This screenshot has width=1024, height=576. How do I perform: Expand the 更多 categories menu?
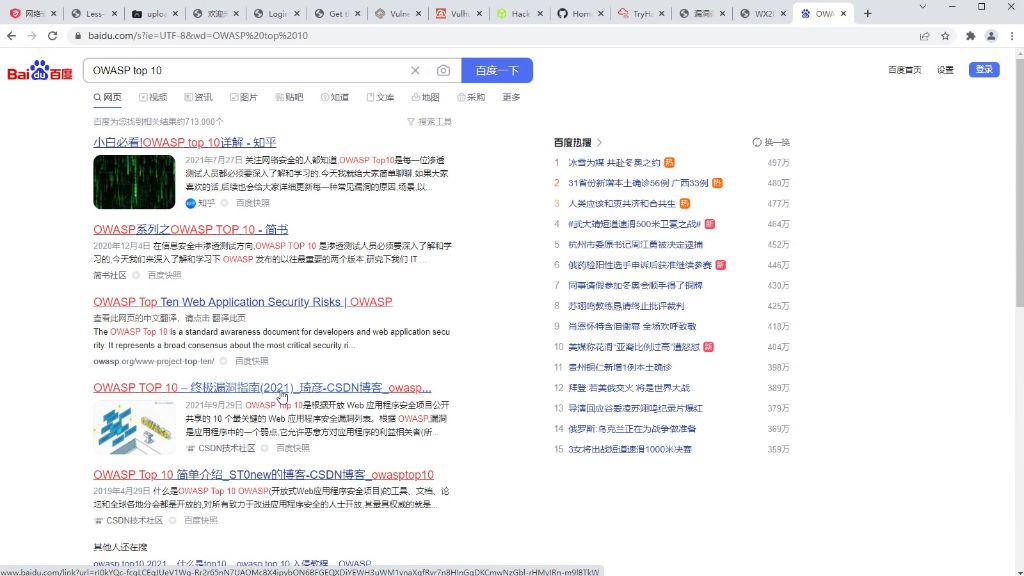pyautogui.click(x=511, y=97)
